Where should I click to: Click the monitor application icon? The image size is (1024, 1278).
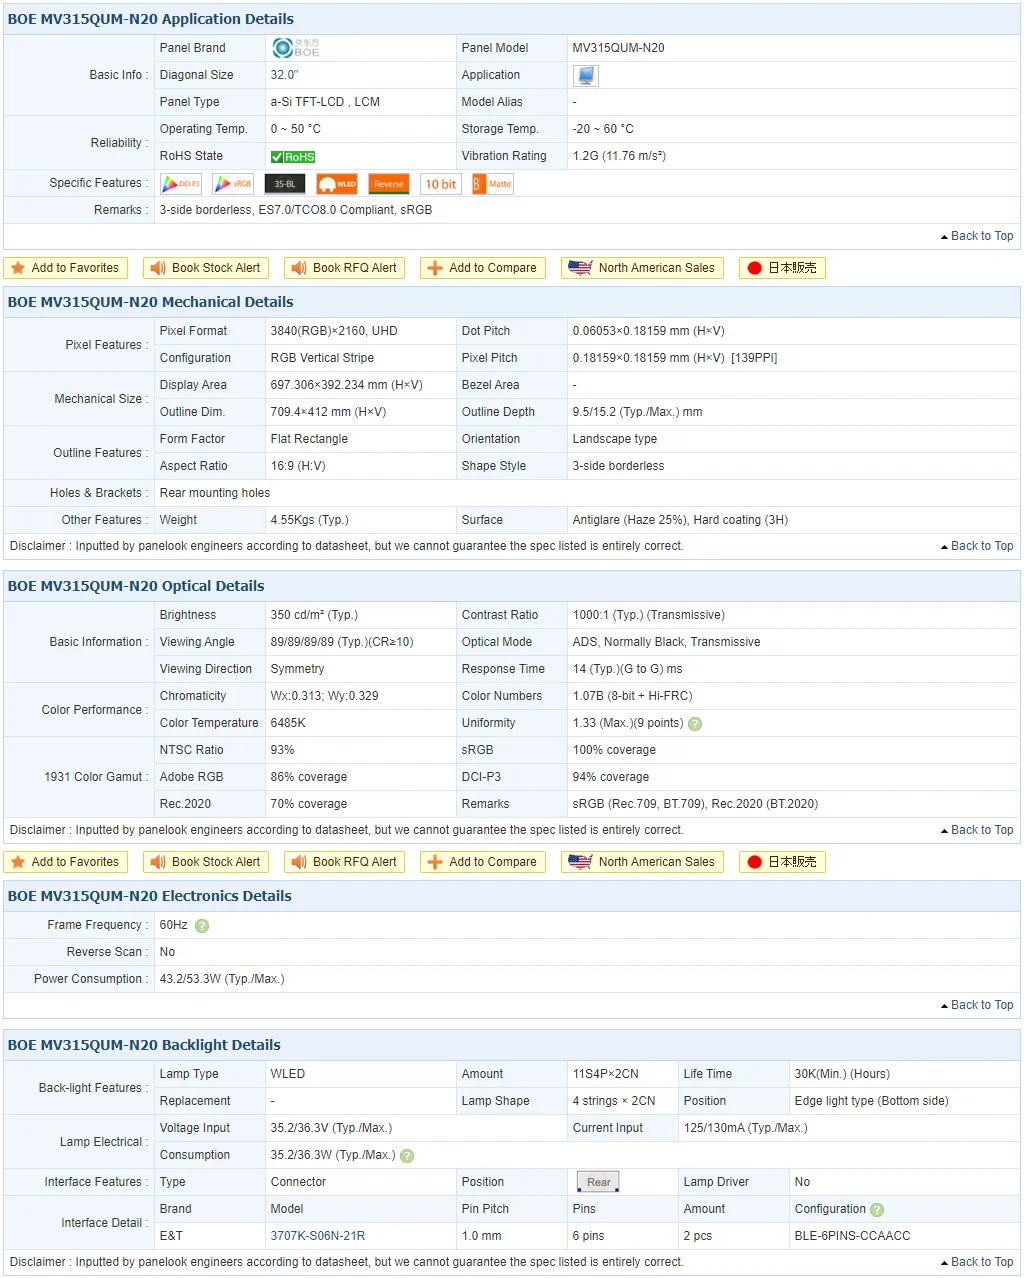pos(585,75)
